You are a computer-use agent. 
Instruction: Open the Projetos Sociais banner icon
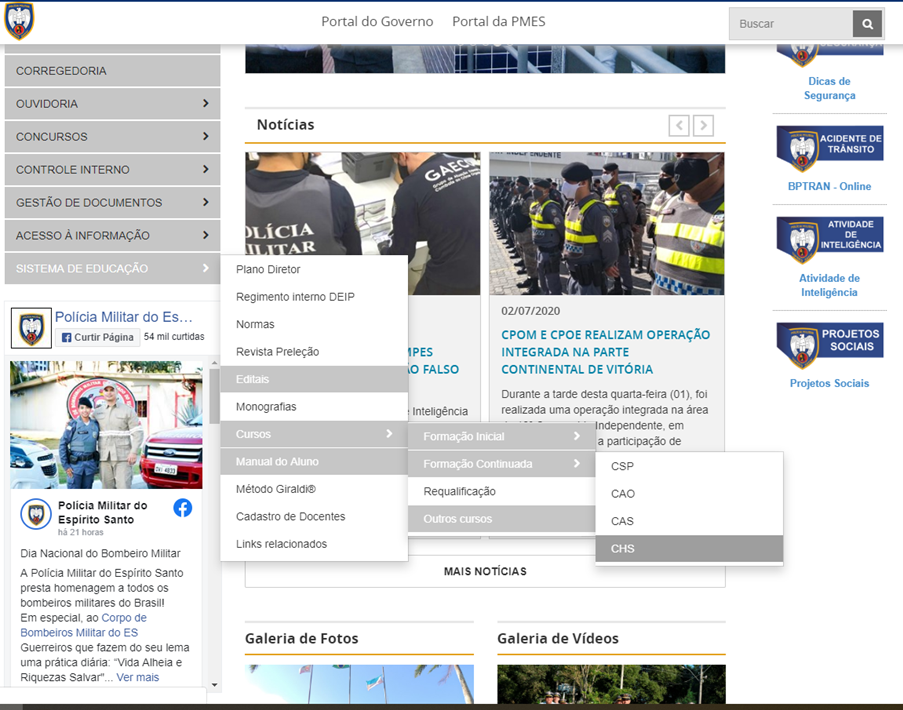pyautogui.click(x=829, y=346)
